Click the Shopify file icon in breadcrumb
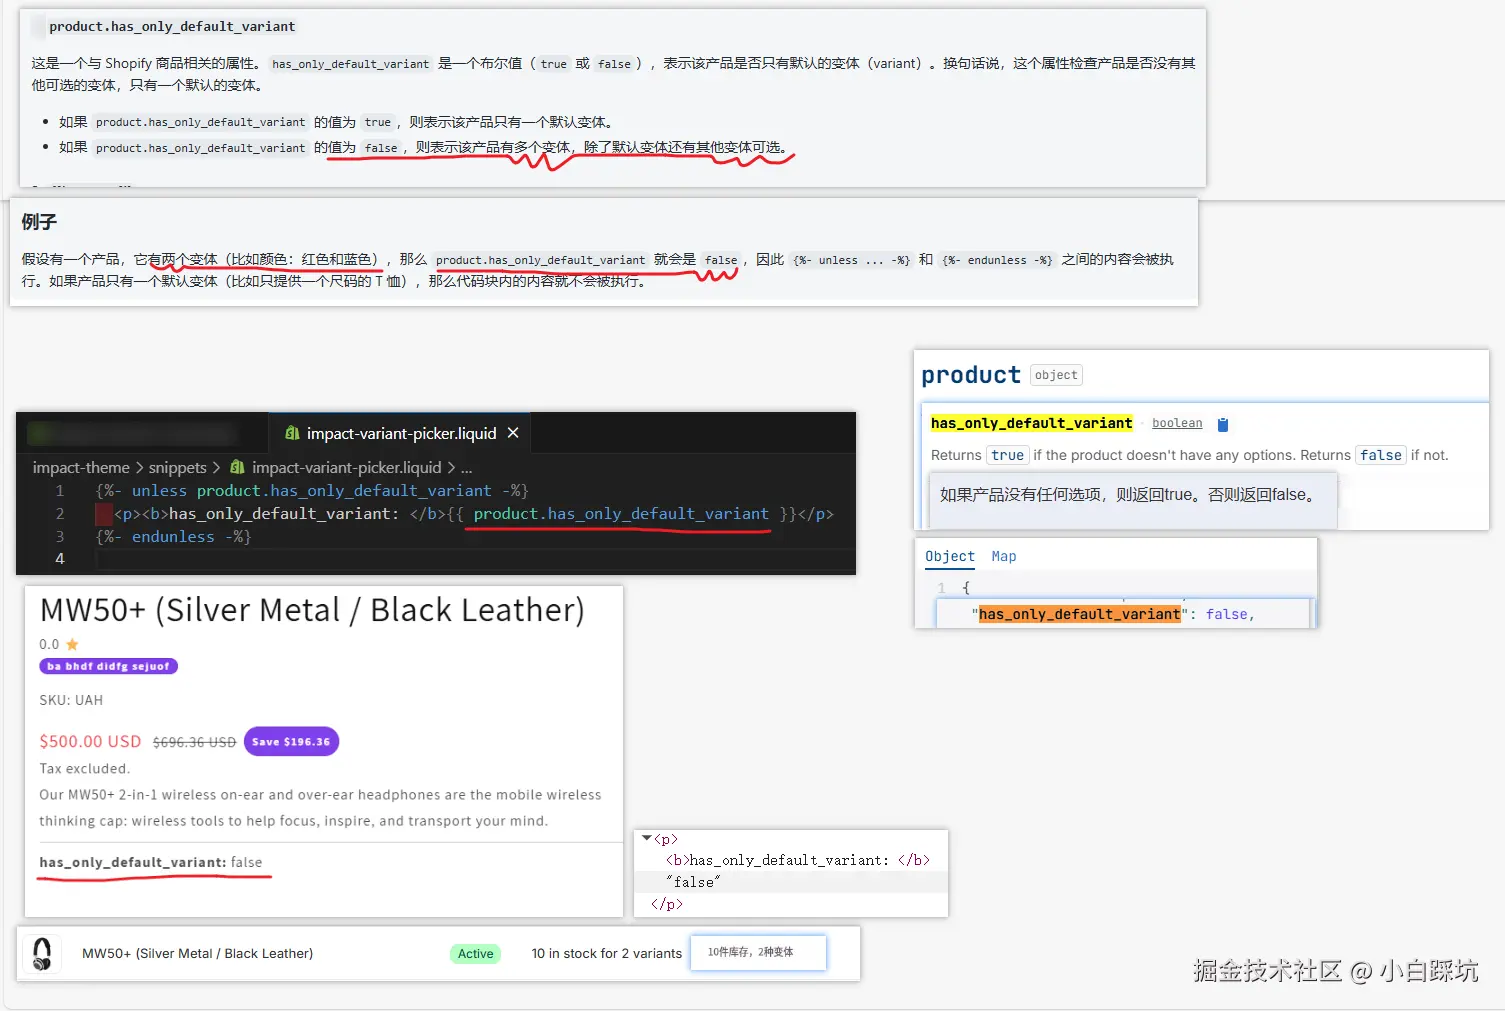The image size is (1505, 1011). [237, 467]
